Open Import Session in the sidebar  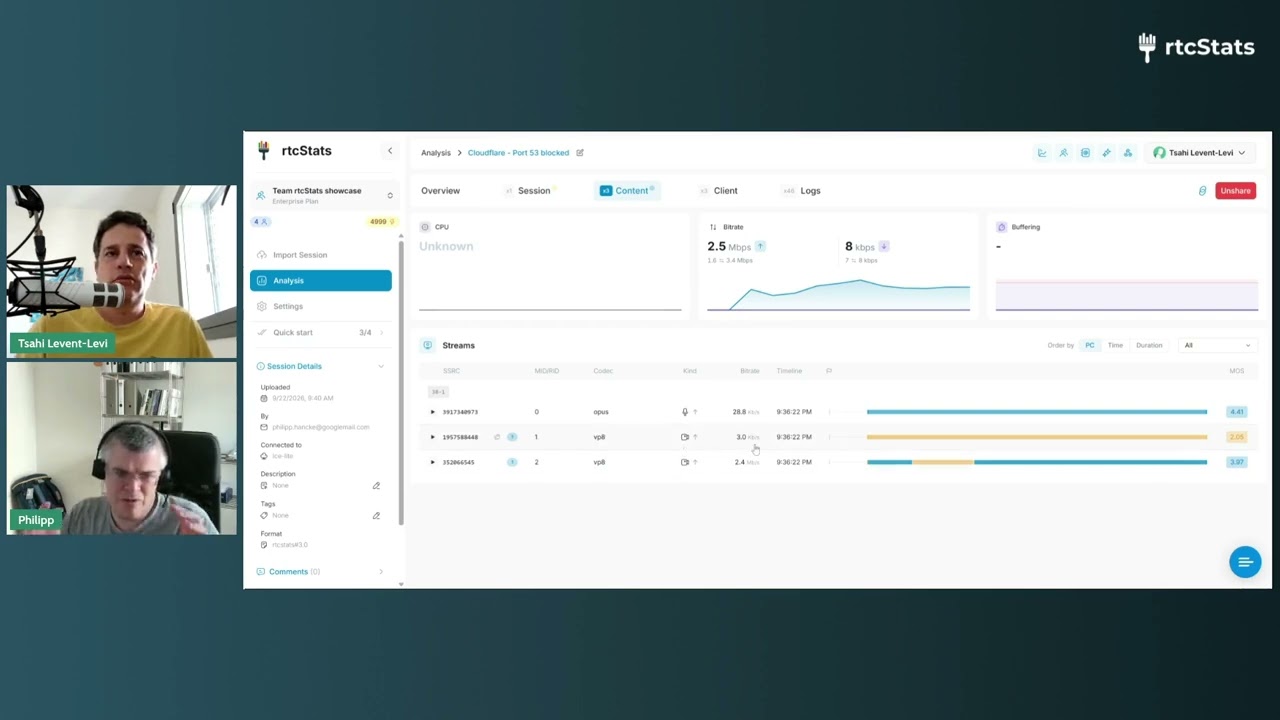[321, 255]
